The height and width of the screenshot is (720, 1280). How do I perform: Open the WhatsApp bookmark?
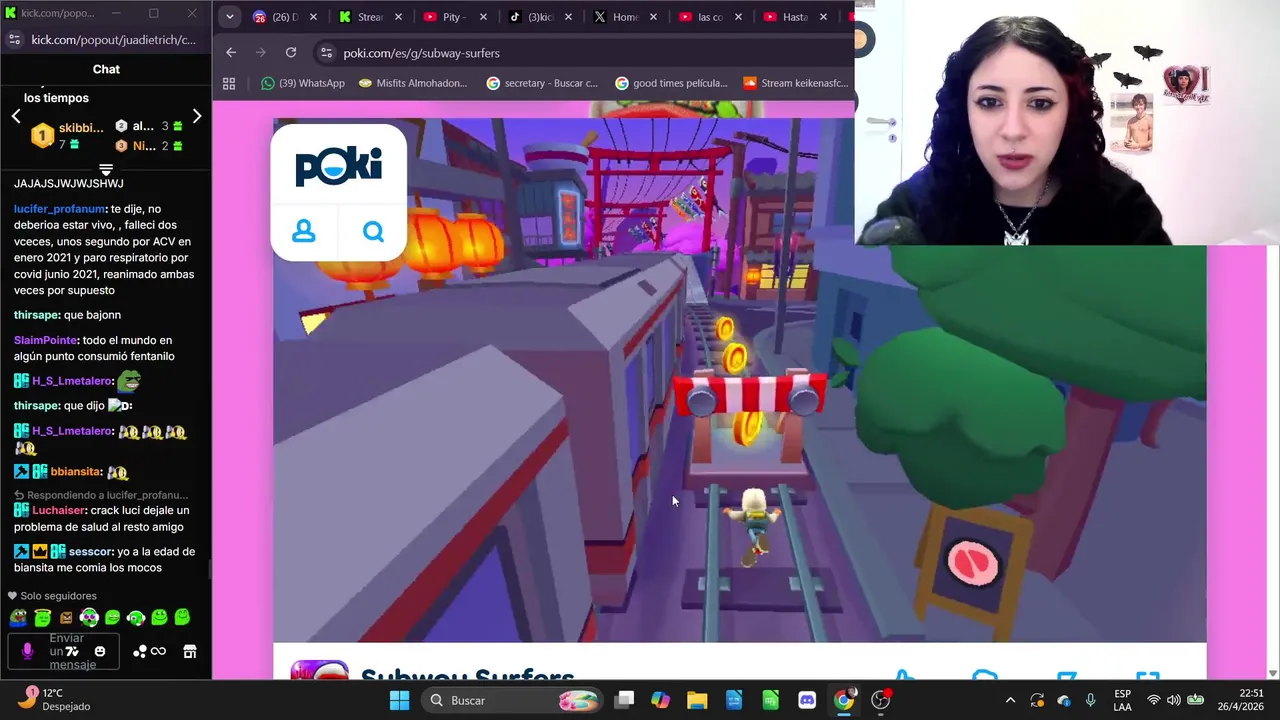coord(302,83)
